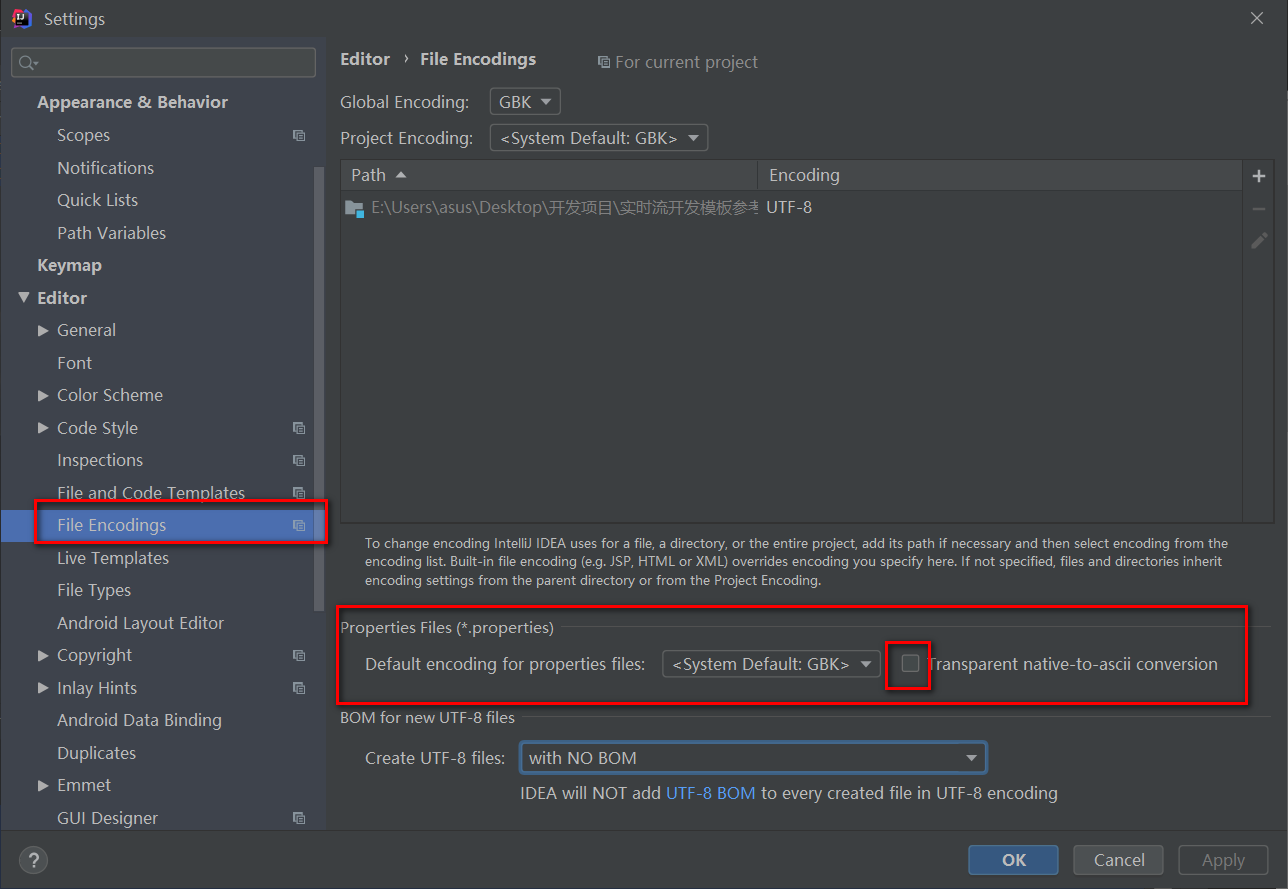Viewport: 1288px width, 889px height.
Task: Sort by the Path column header
Action: click(549, 175)
